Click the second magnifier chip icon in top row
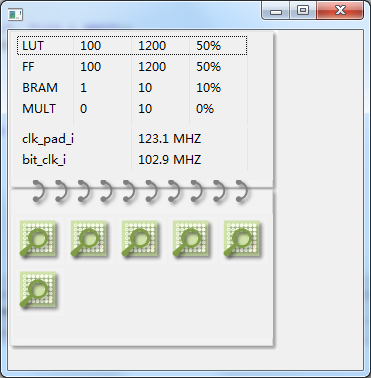371x378 pixels. (x=89, y=239)
